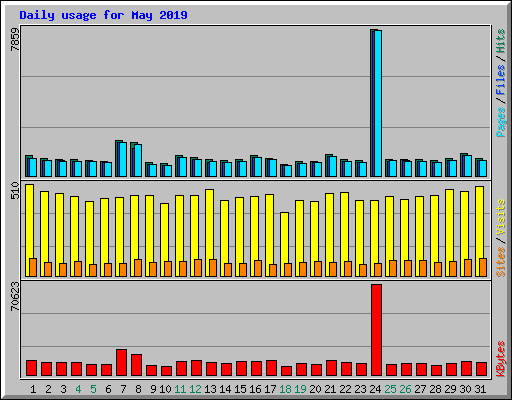Select the red KBytes bar for day 18
Viewport: 512px width, 400px height.
[x=286, y=371]
